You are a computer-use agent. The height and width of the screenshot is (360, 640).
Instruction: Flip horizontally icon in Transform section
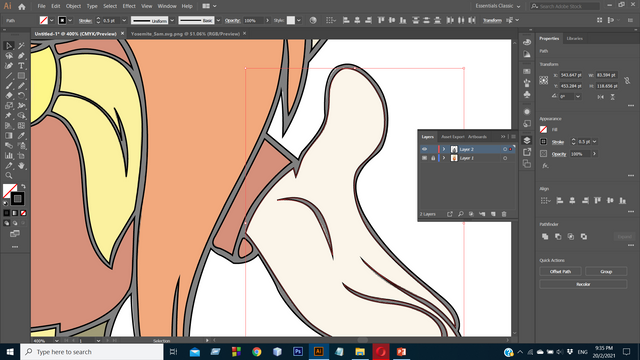[600, 97]
